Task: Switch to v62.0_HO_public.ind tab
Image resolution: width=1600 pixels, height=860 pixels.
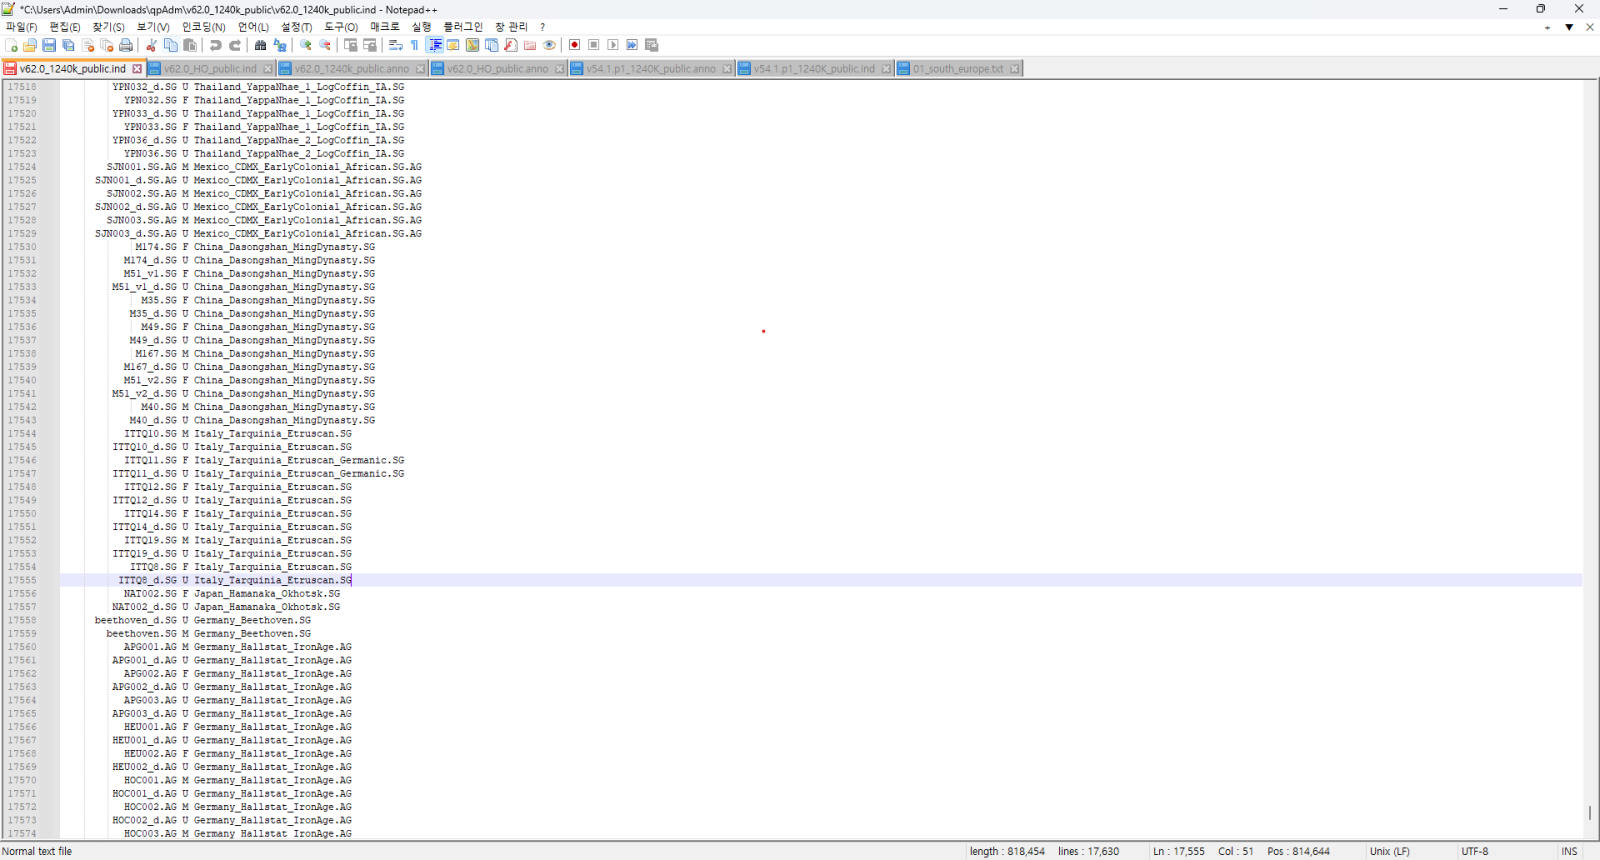Action: click(x=210, y=69)
